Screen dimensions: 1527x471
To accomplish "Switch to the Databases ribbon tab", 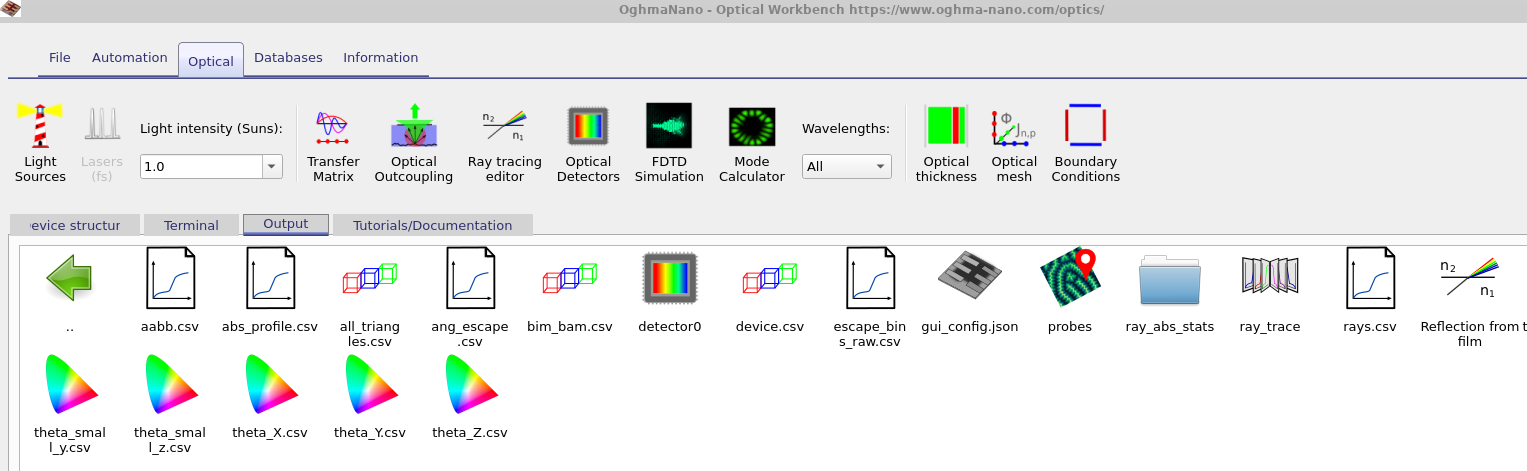I will pyautogui.click(x=288, y=58).
